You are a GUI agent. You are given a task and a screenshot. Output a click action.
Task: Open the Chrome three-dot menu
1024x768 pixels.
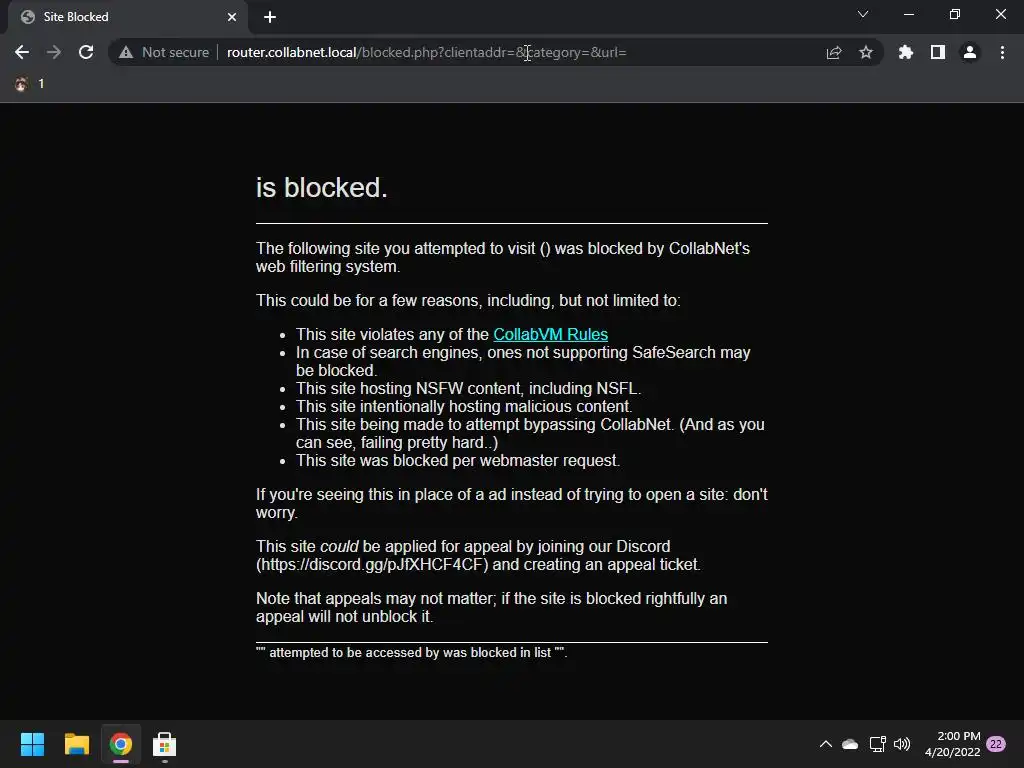click(1002, 52)
